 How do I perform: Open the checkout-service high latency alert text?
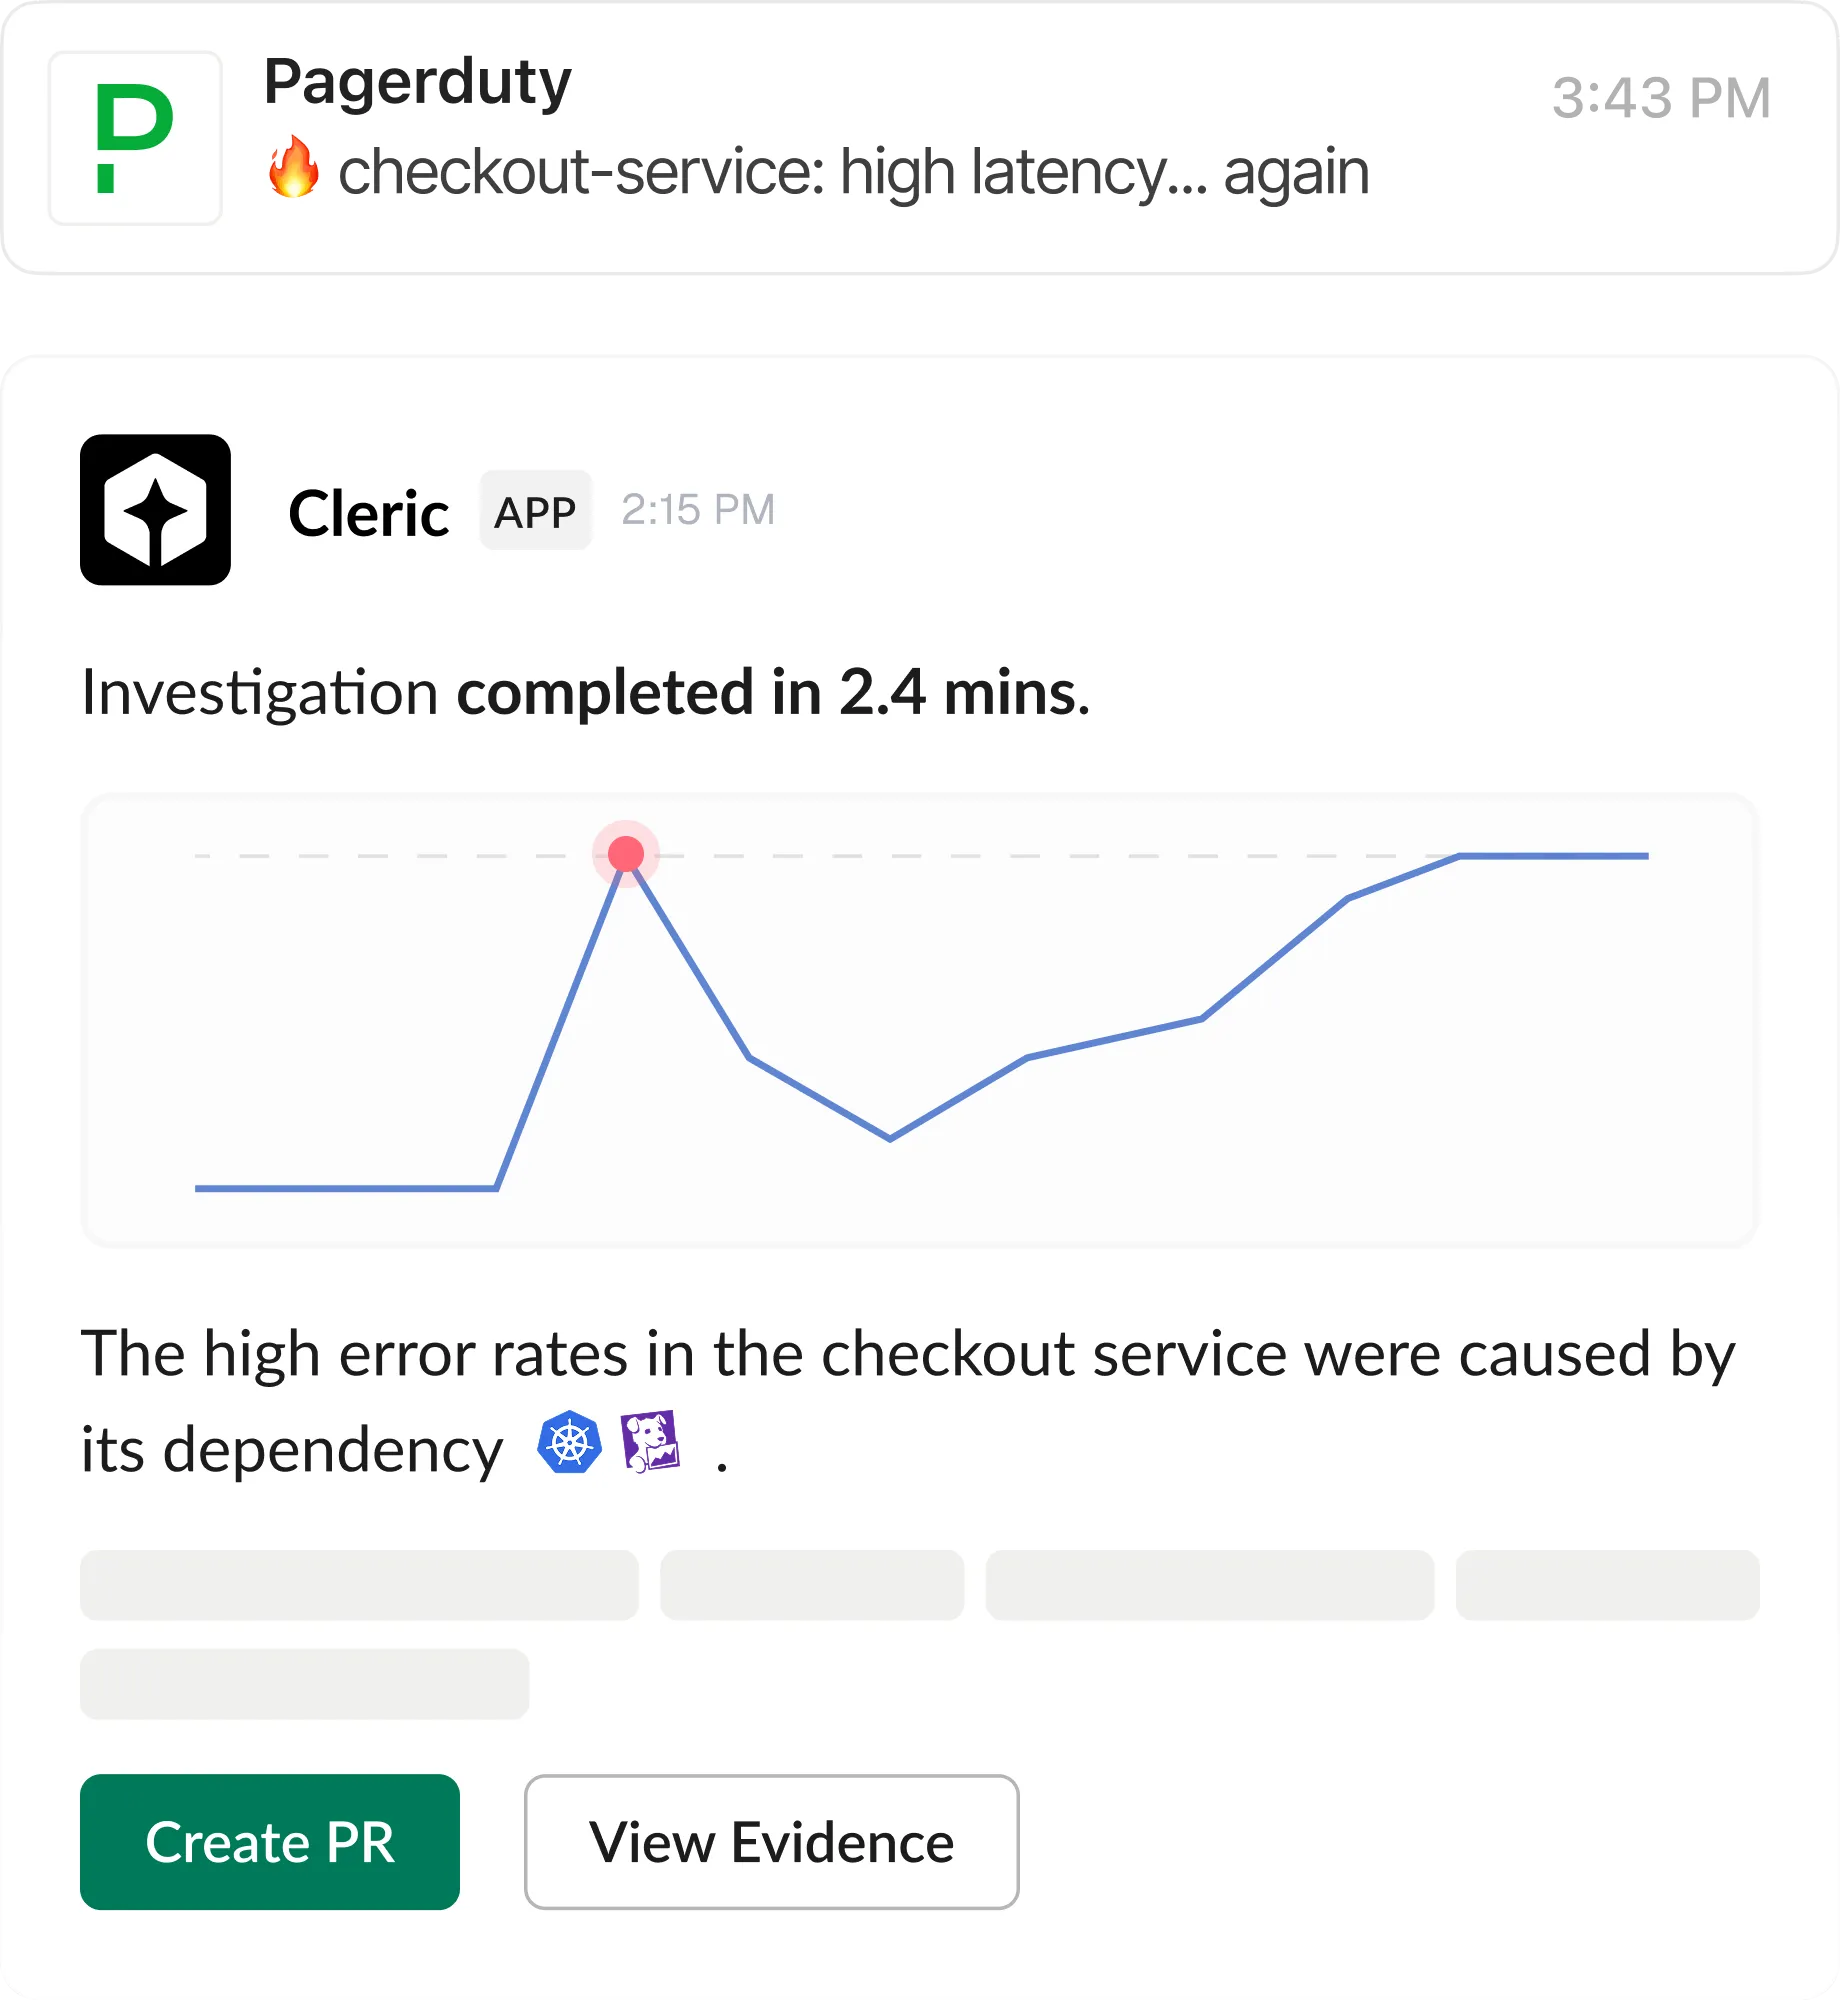[x=853, y=172]
